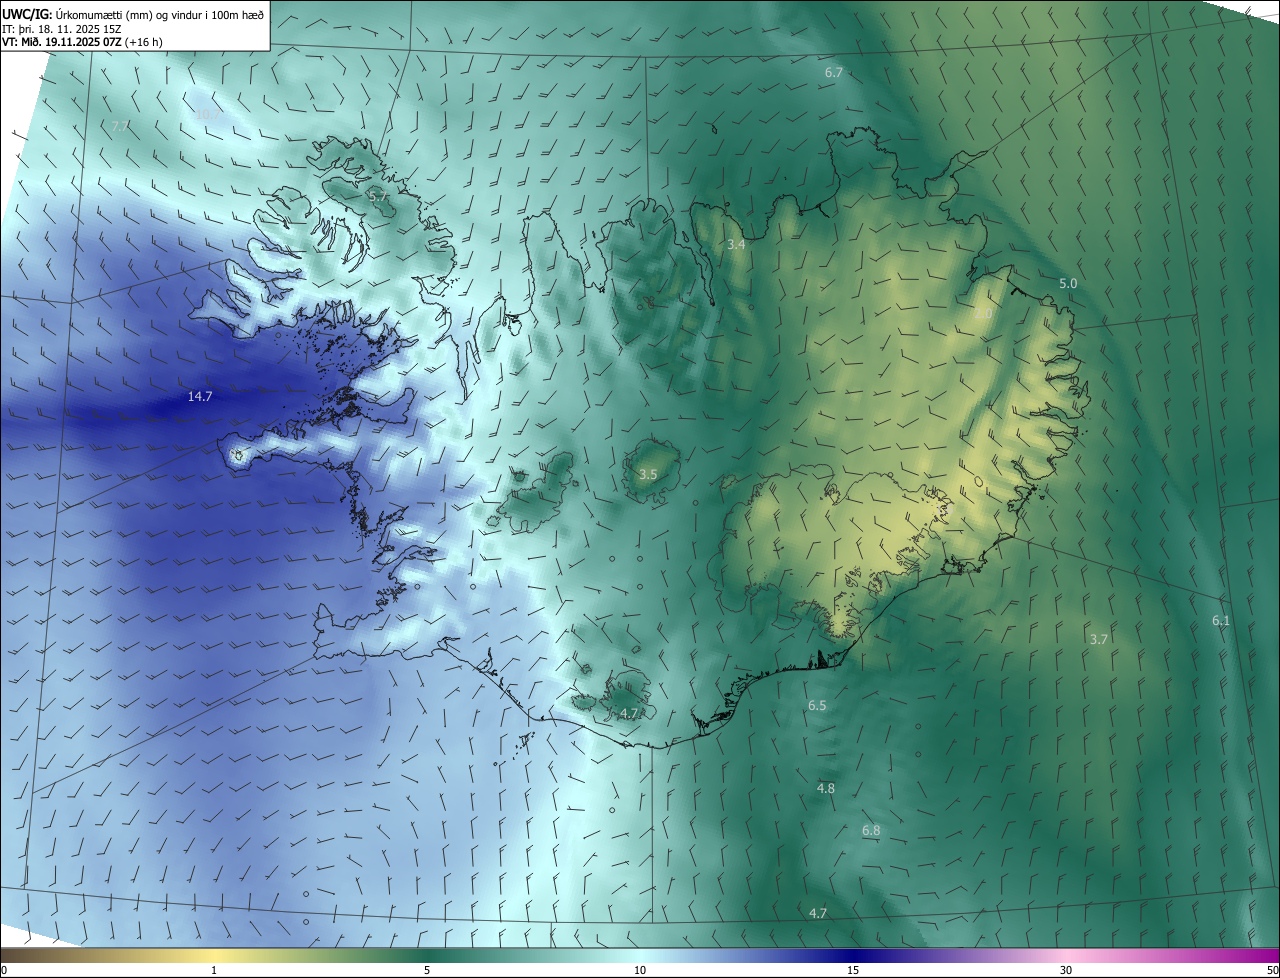The height and width of the screenshot is (978, 1280).
Task: Click the initial time line "IT: þri. 18. 11. 2025 15Z"
Action: tap(60, 29)
